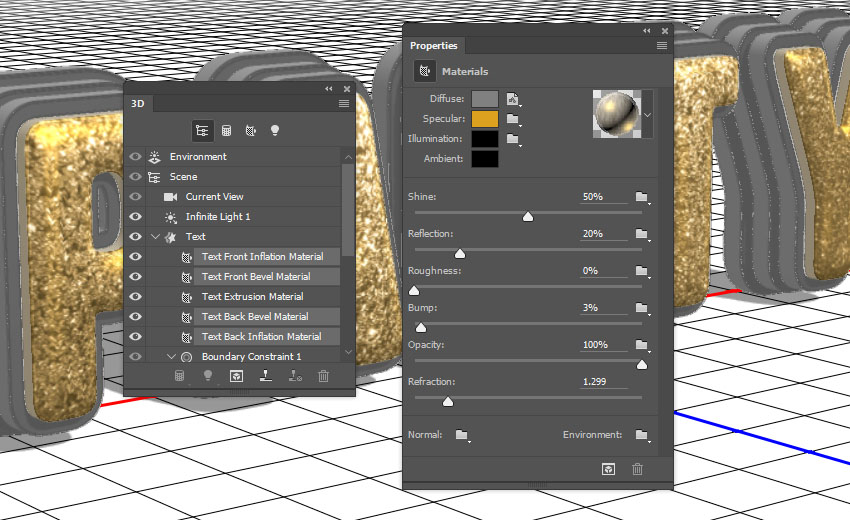Click the Specular orange color swatch
The height and width of the screenshot is (520, 850).
tap(485, 119)
